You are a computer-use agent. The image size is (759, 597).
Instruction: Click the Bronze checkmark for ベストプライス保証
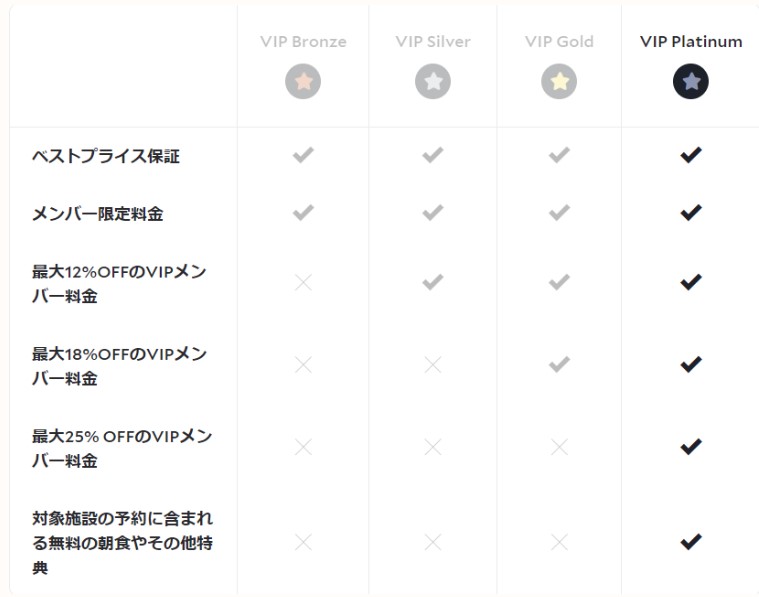click(303, 155)
